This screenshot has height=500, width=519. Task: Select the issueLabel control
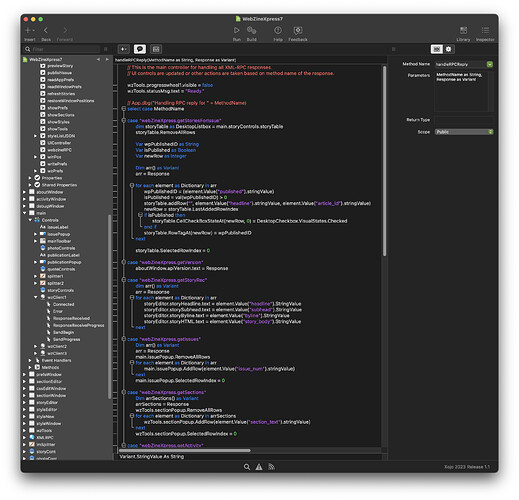57,227
